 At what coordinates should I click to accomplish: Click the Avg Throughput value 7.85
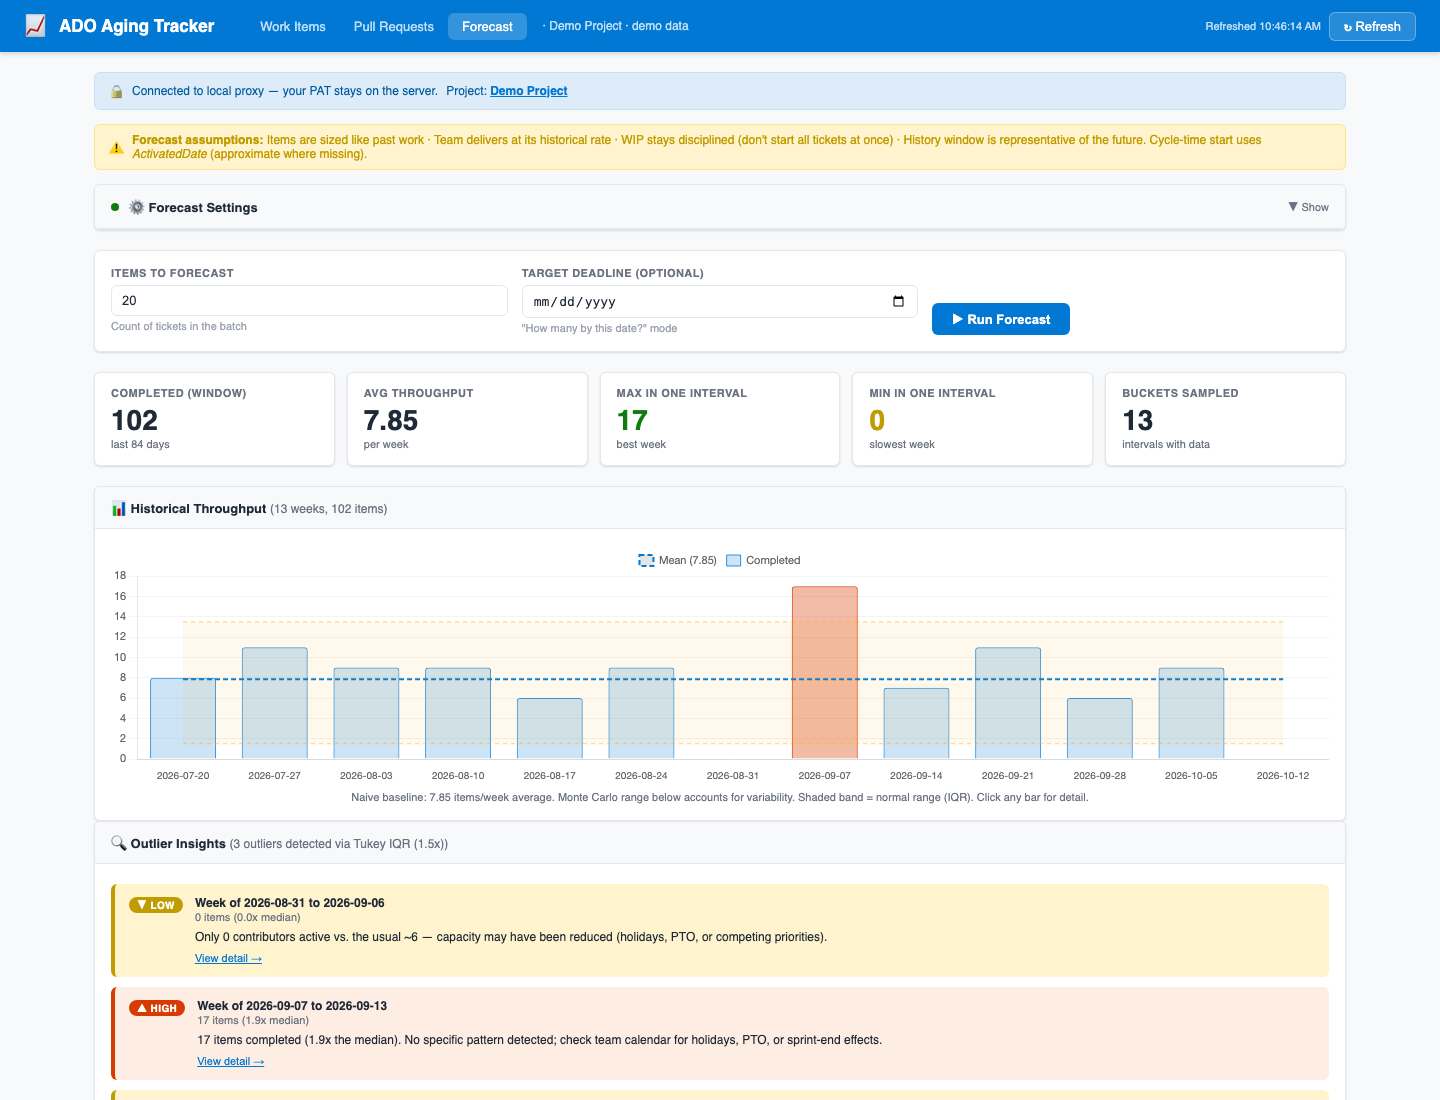[391, 420]
